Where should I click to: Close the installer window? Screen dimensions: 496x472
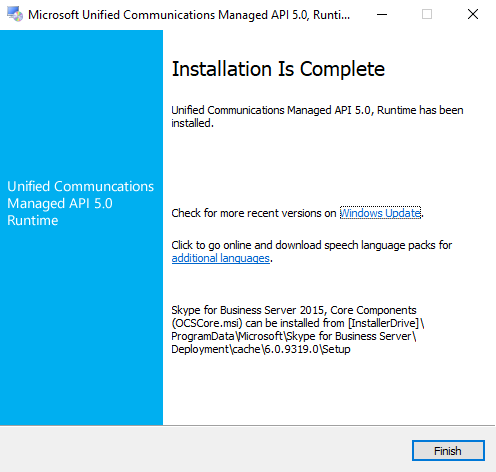tap(473, 14)
